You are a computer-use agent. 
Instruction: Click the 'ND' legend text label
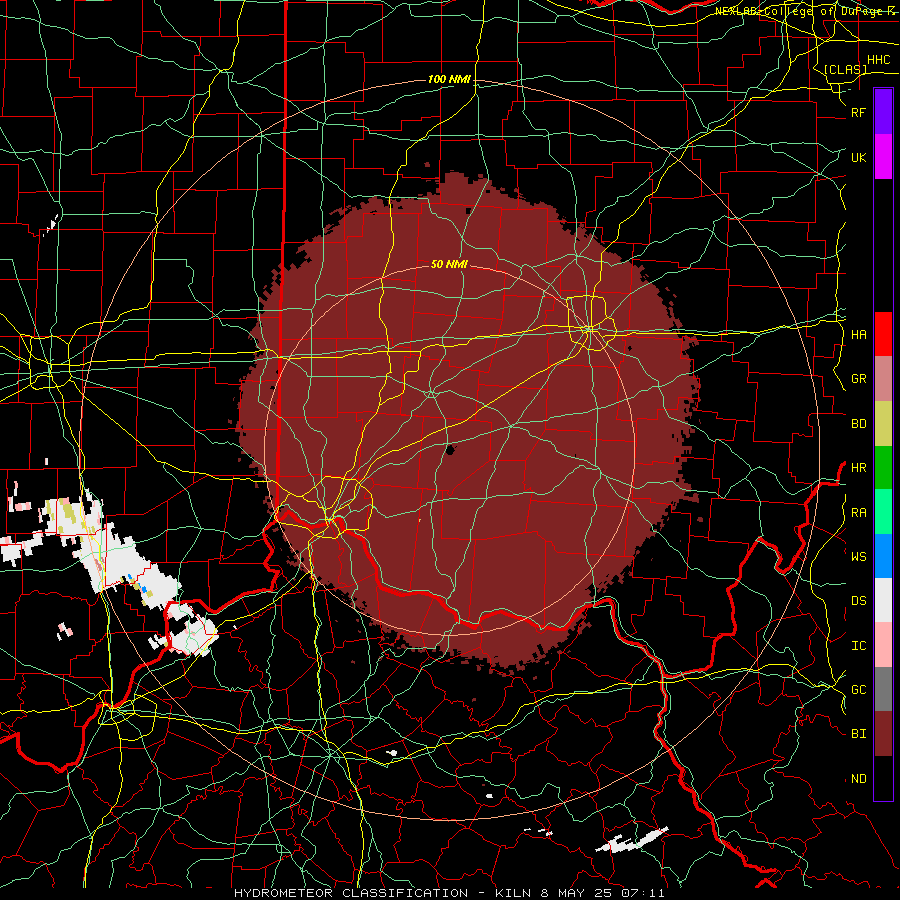click(858, 779)
